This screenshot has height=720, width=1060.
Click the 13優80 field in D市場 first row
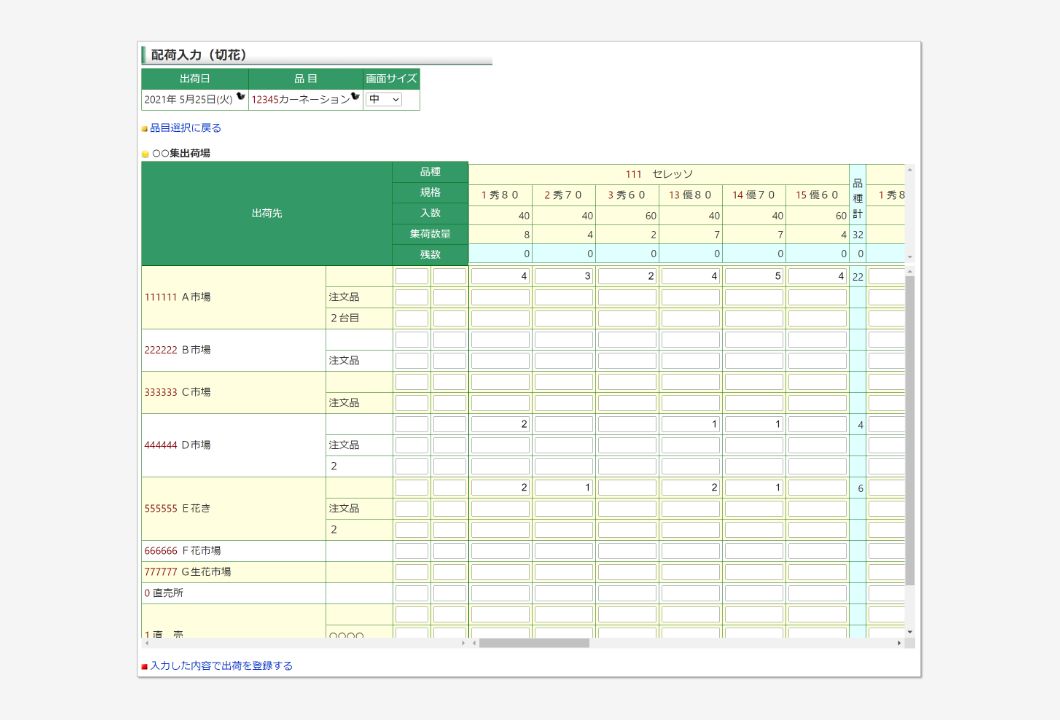[x=690, y=424]
